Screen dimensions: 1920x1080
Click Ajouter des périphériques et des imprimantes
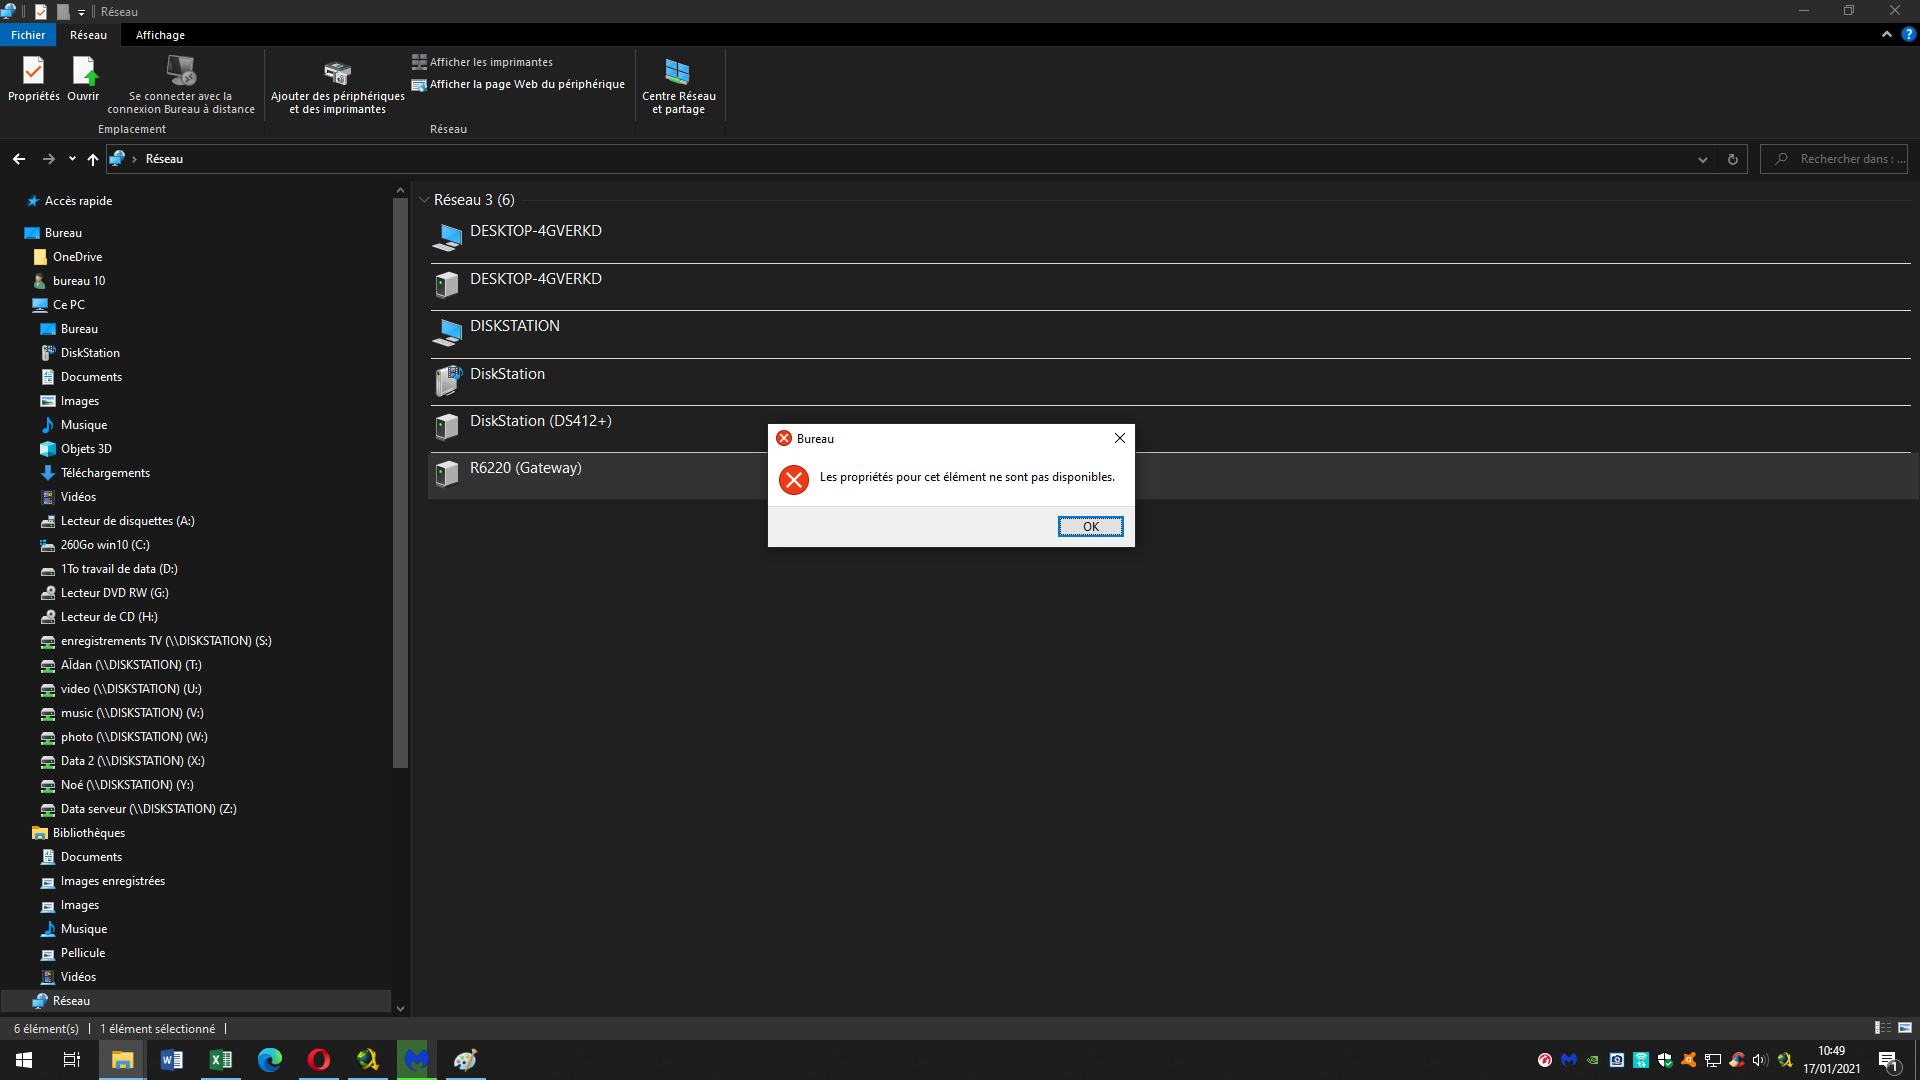point(337,84)
